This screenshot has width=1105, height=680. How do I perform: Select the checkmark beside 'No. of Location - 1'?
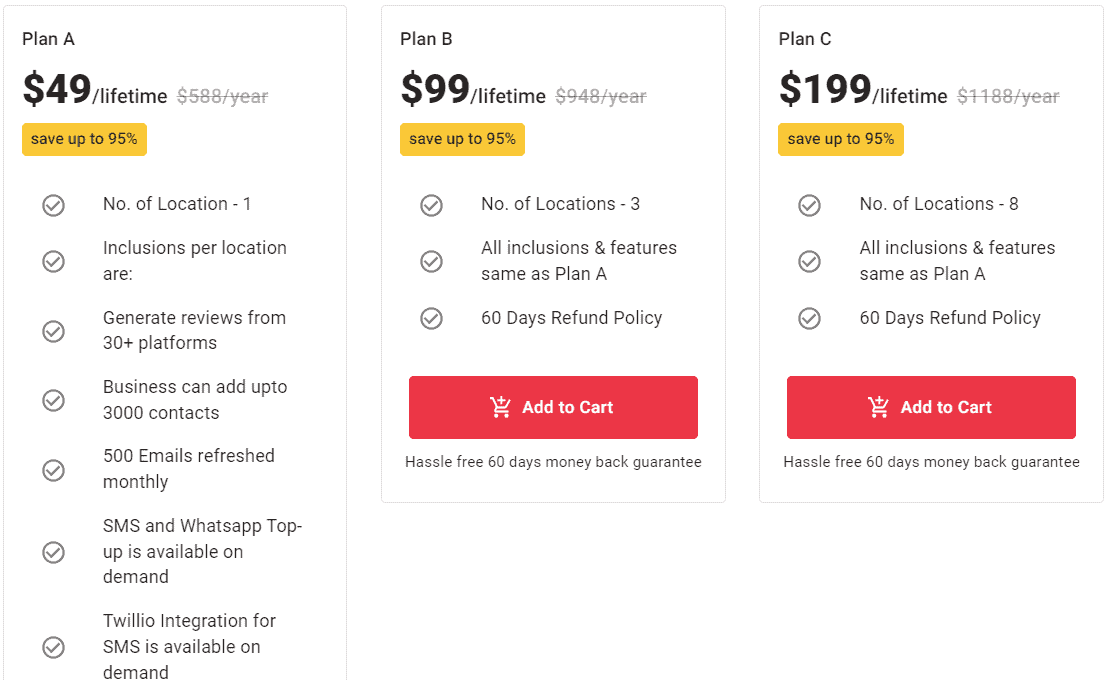[53, 204]
